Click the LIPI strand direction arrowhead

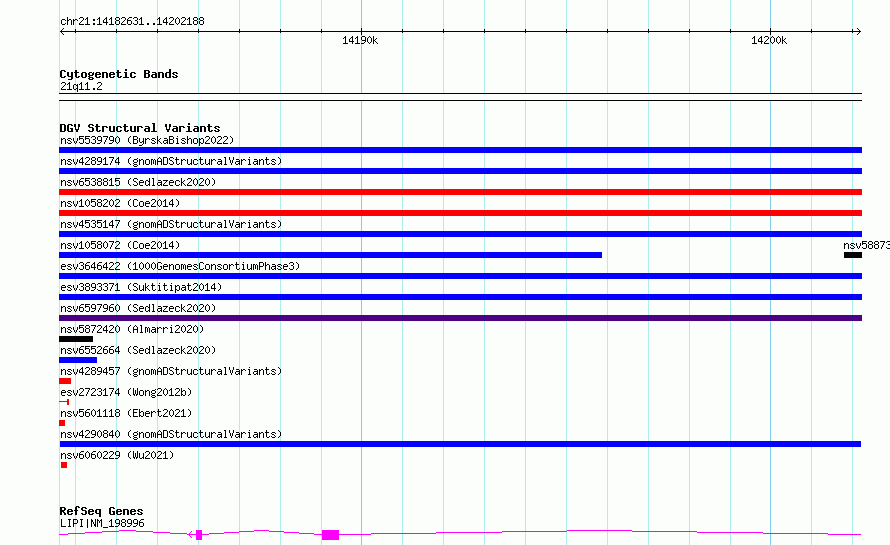point(191,535)
